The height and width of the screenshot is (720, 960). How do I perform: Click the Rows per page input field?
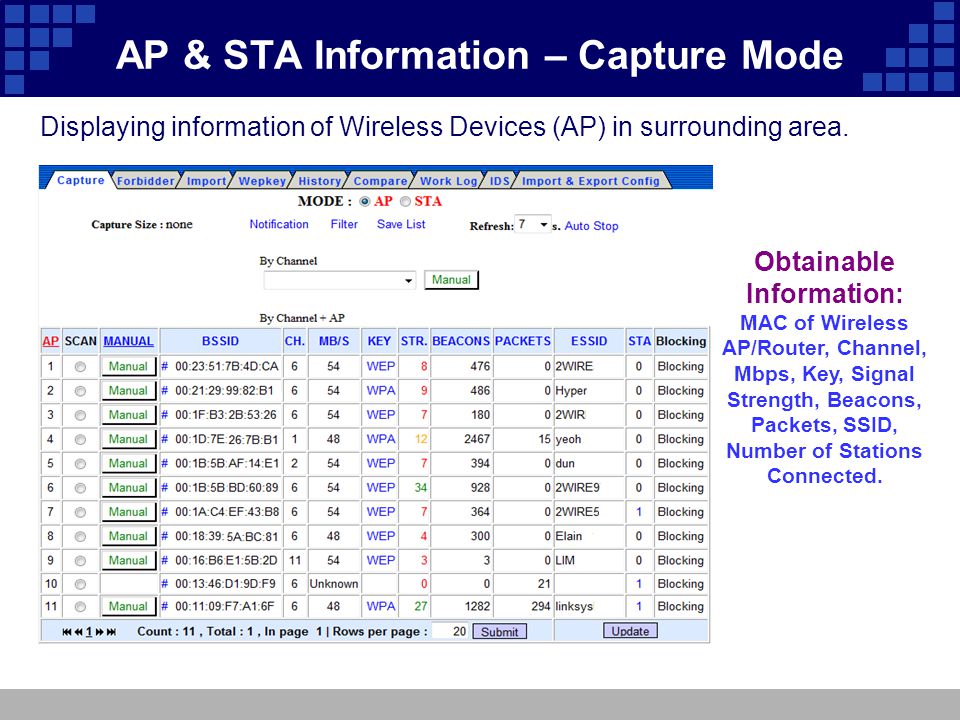pos(451,631)
